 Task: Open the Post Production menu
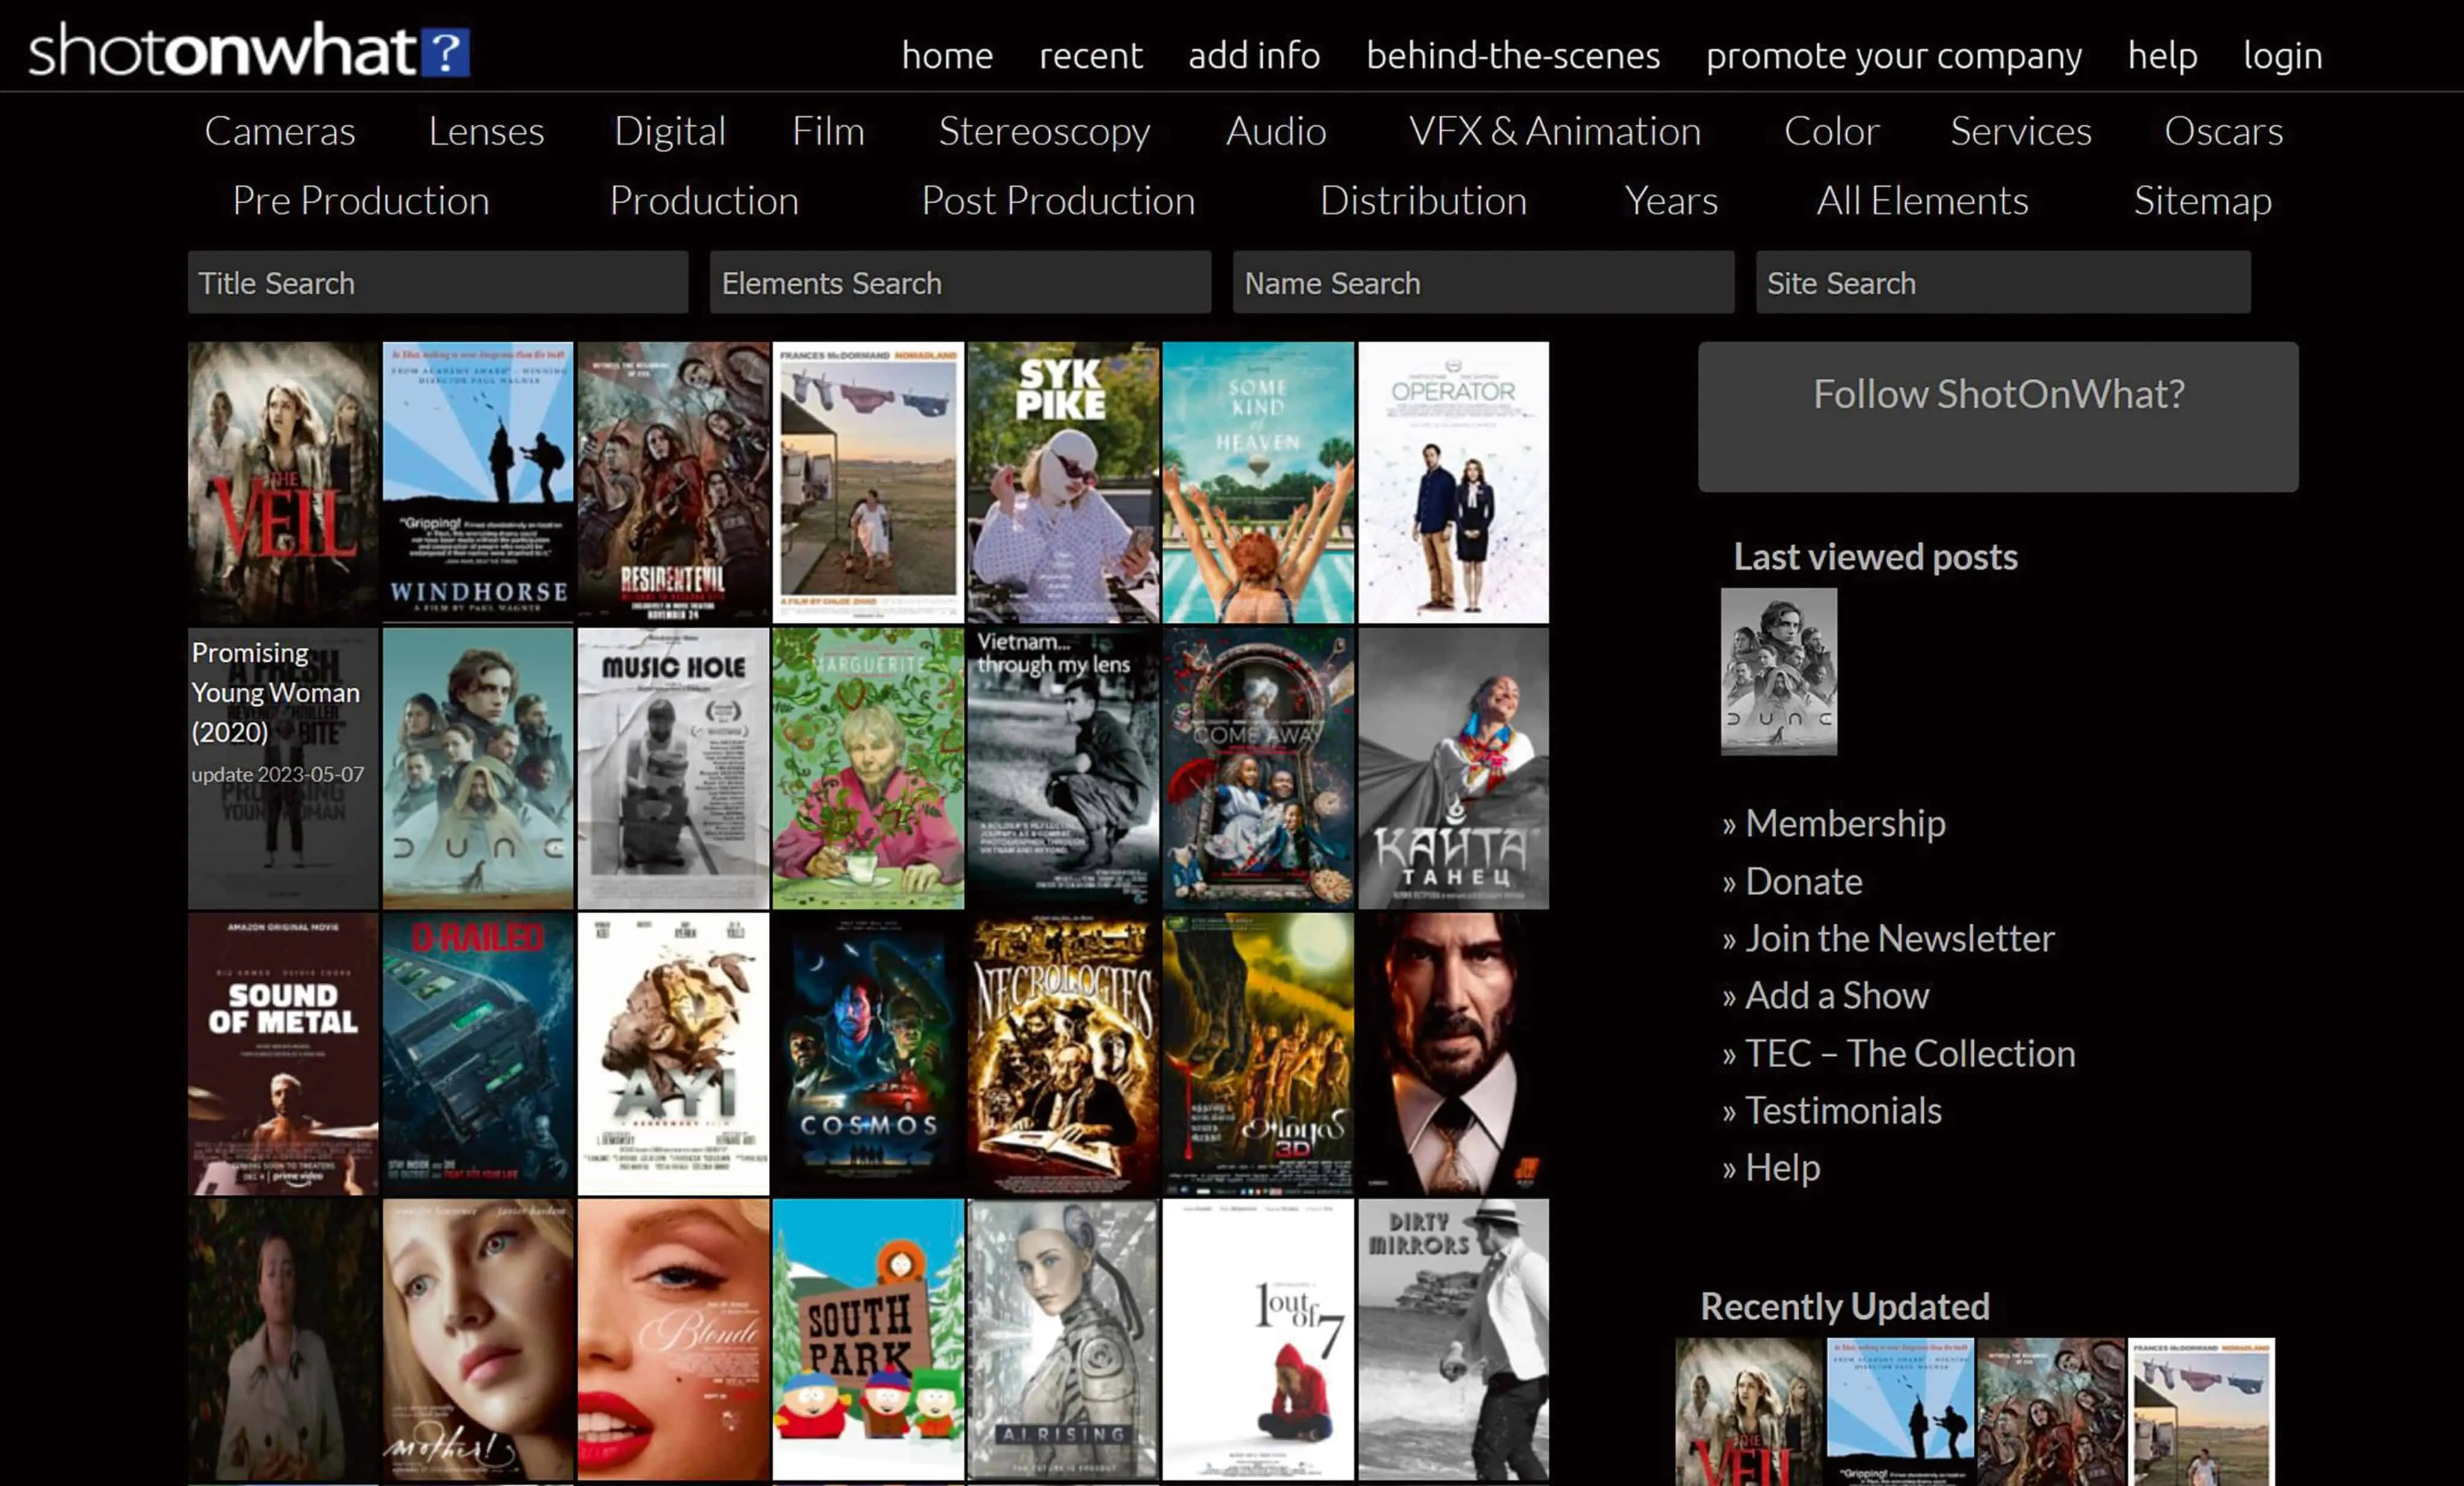(1058, 201)
